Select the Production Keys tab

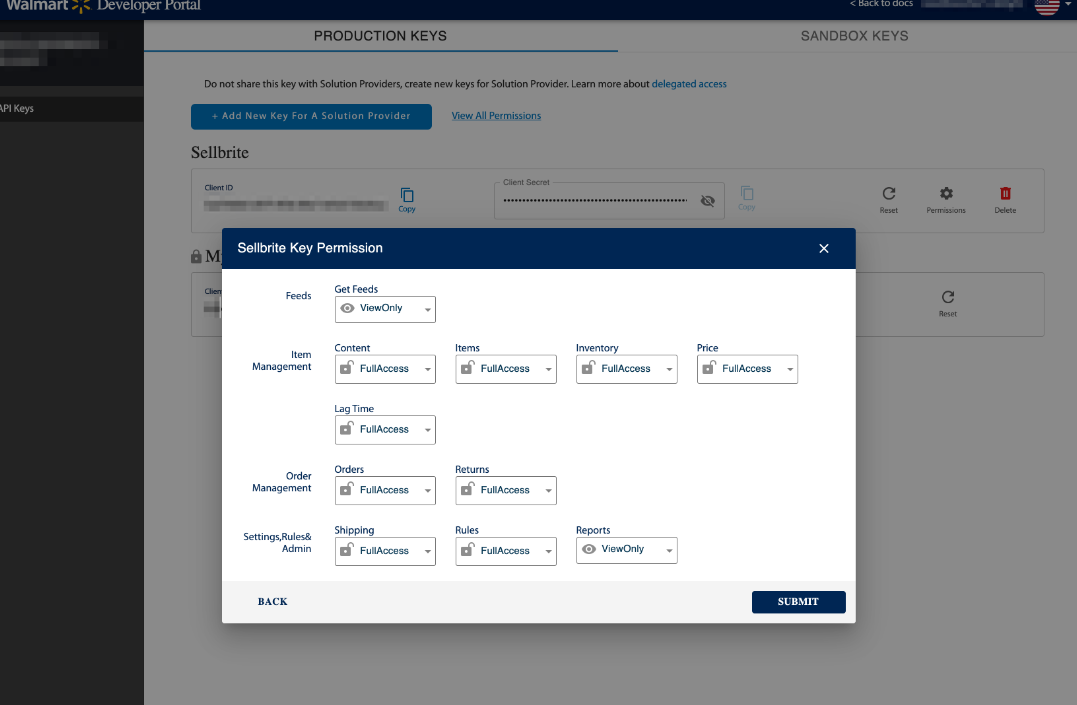pos(381,36)
